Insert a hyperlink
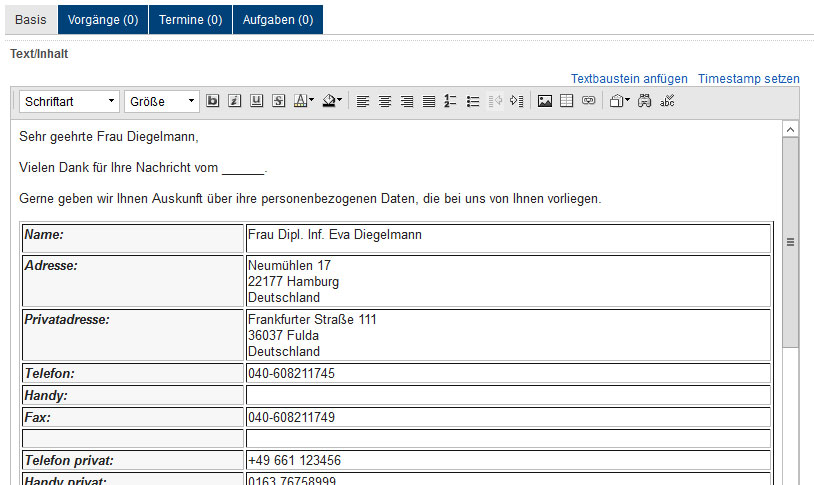Viewport: 814px width, 485px height. coord(589,101)
